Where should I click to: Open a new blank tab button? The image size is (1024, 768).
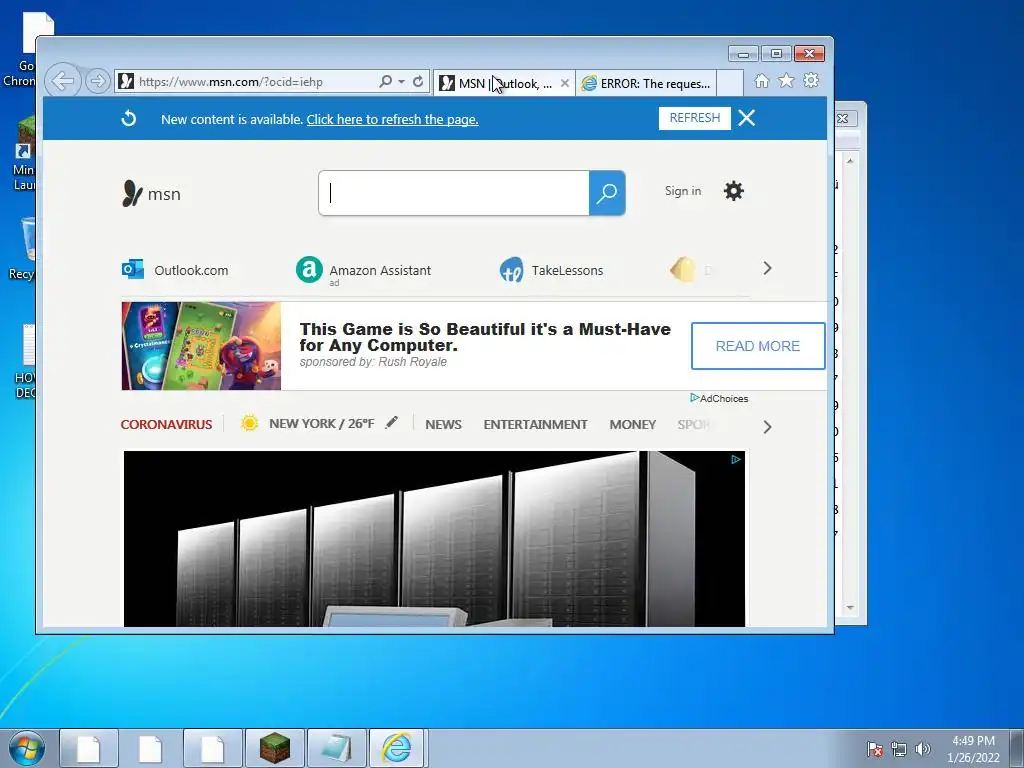tap(730, 84)
